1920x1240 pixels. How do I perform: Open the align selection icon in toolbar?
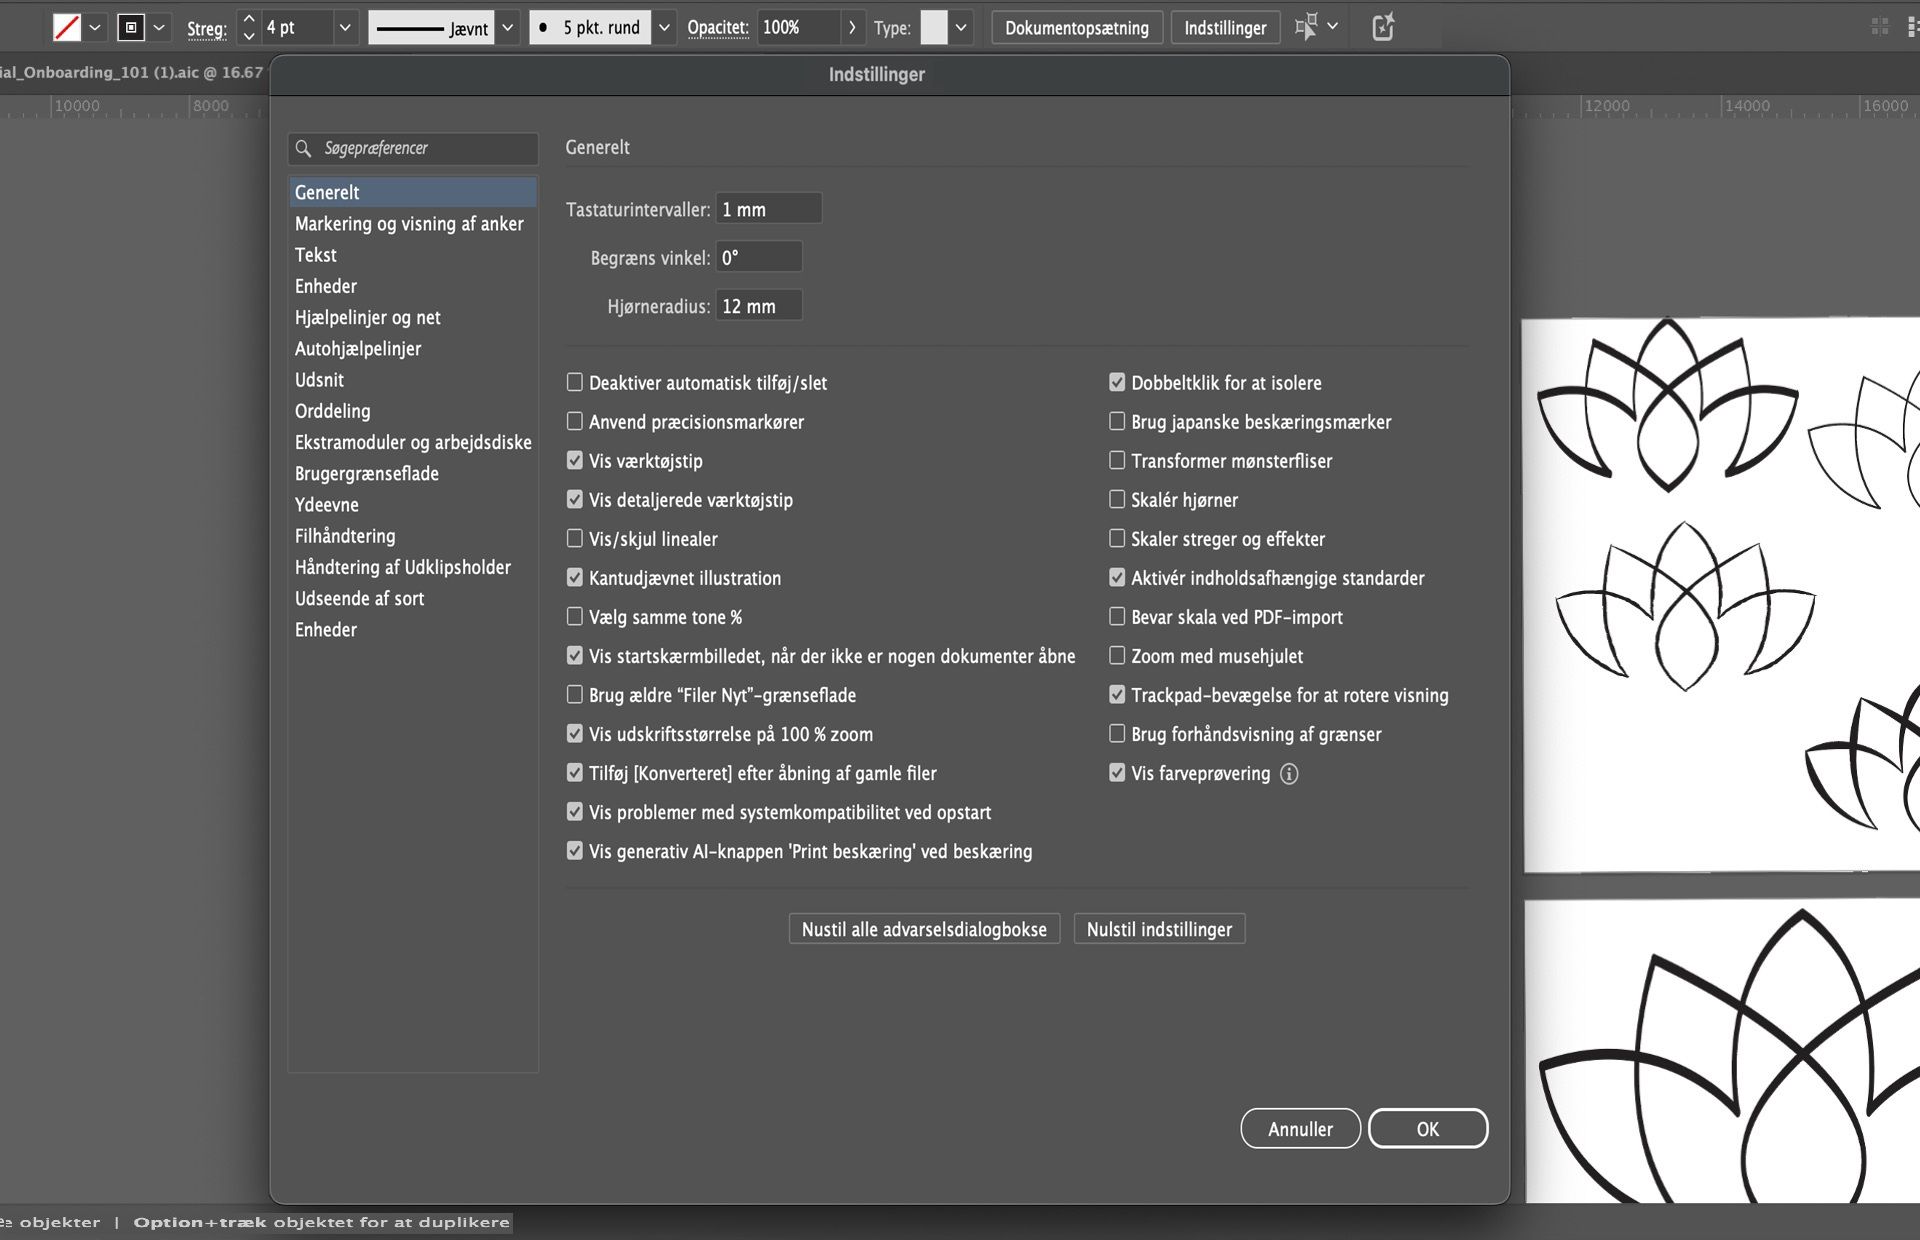point(1306,27)
